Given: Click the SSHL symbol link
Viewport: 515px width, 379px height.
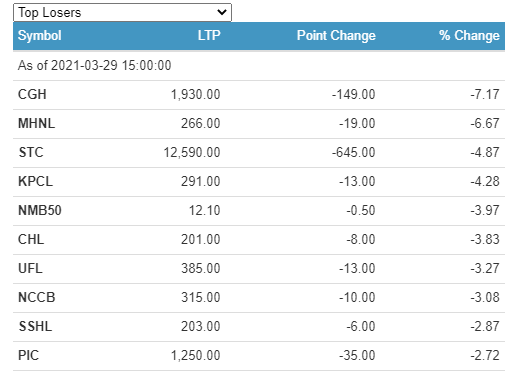Looking at the screenshot, I should tap(35, 326).
